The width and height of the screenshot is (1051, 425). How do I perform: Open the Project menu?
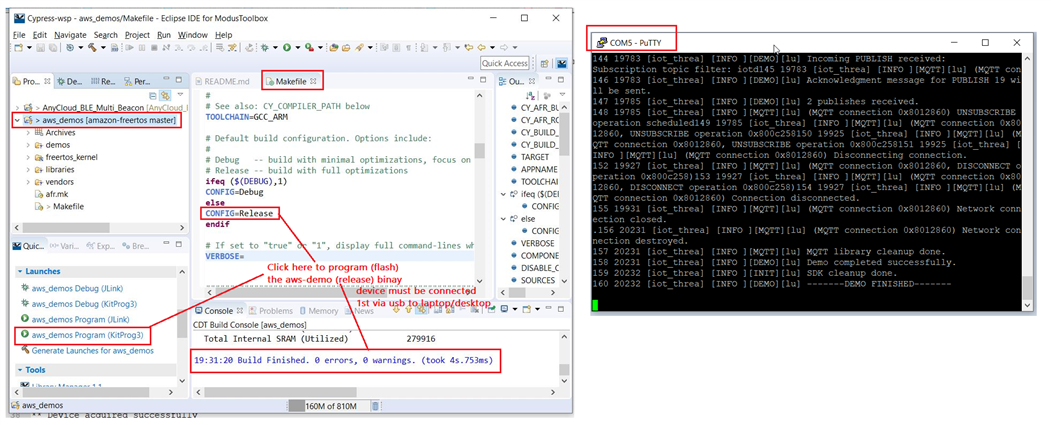[137, 34]
